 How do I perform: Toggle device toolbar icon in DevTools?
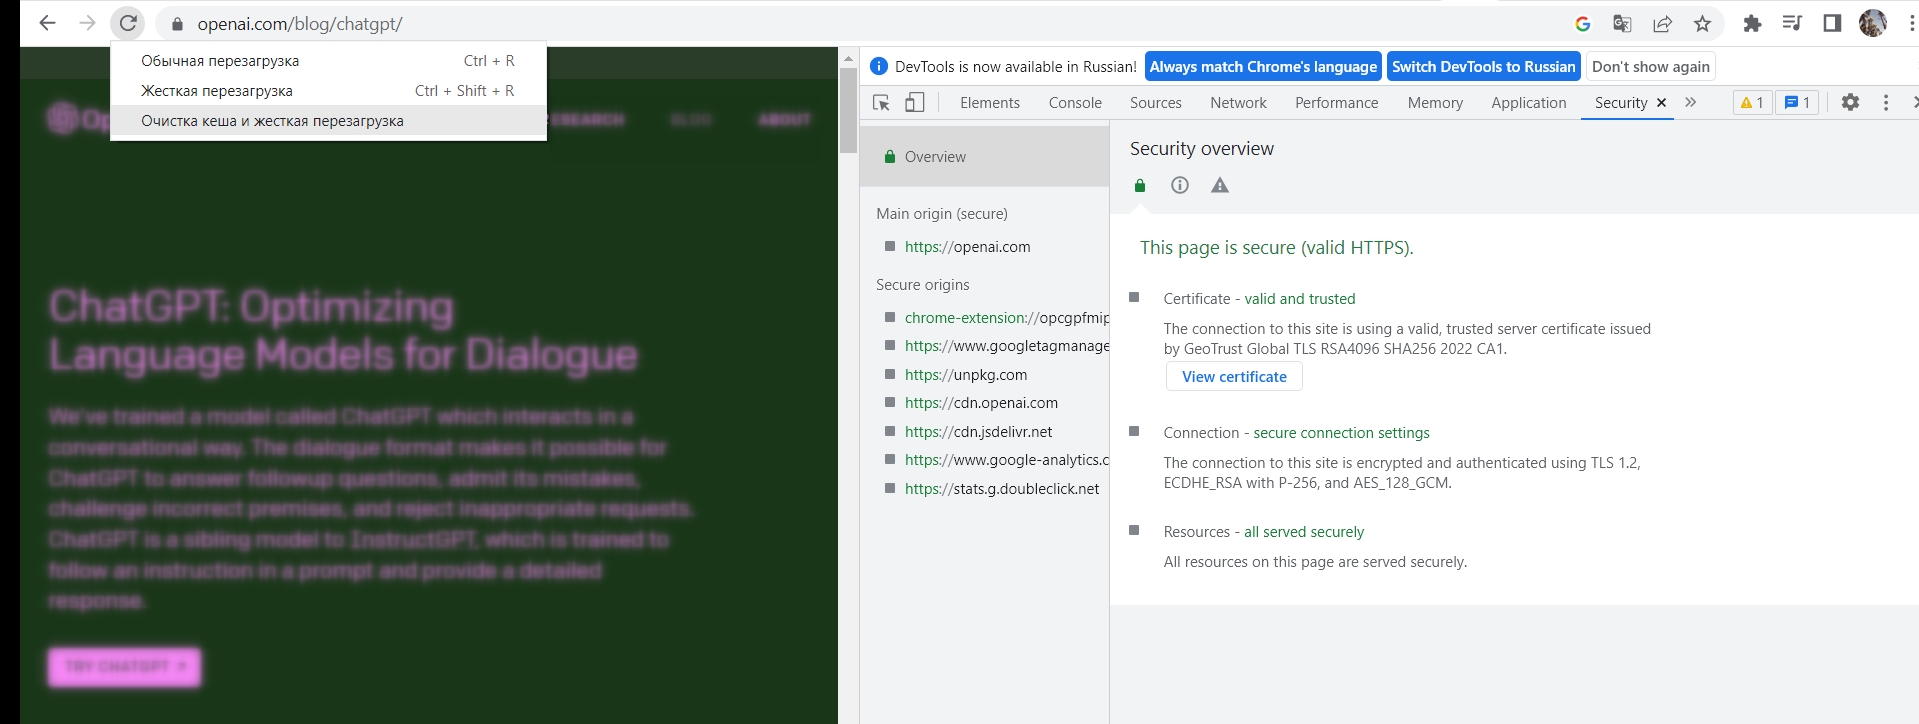coord(915,102)
